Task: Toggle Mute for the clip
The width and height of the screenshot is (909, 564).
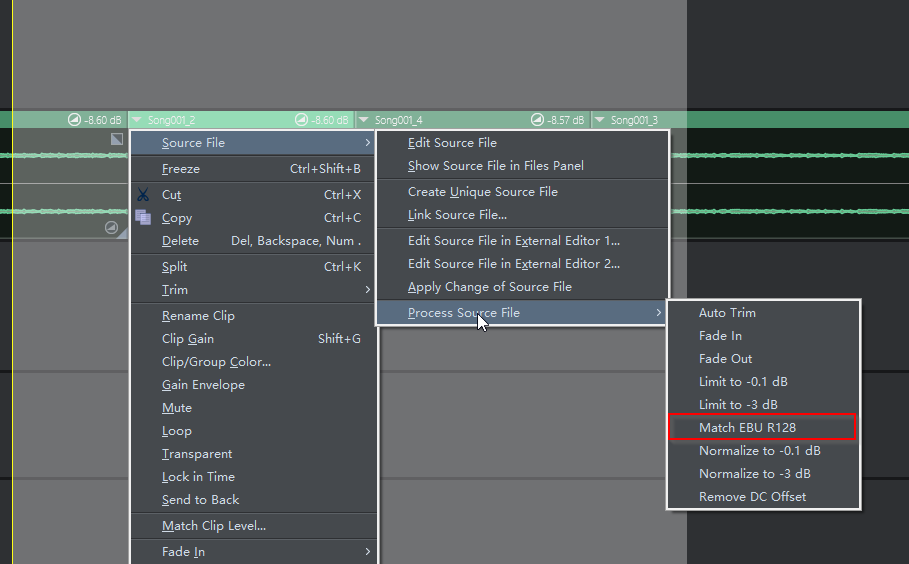Action: point(177,408)
